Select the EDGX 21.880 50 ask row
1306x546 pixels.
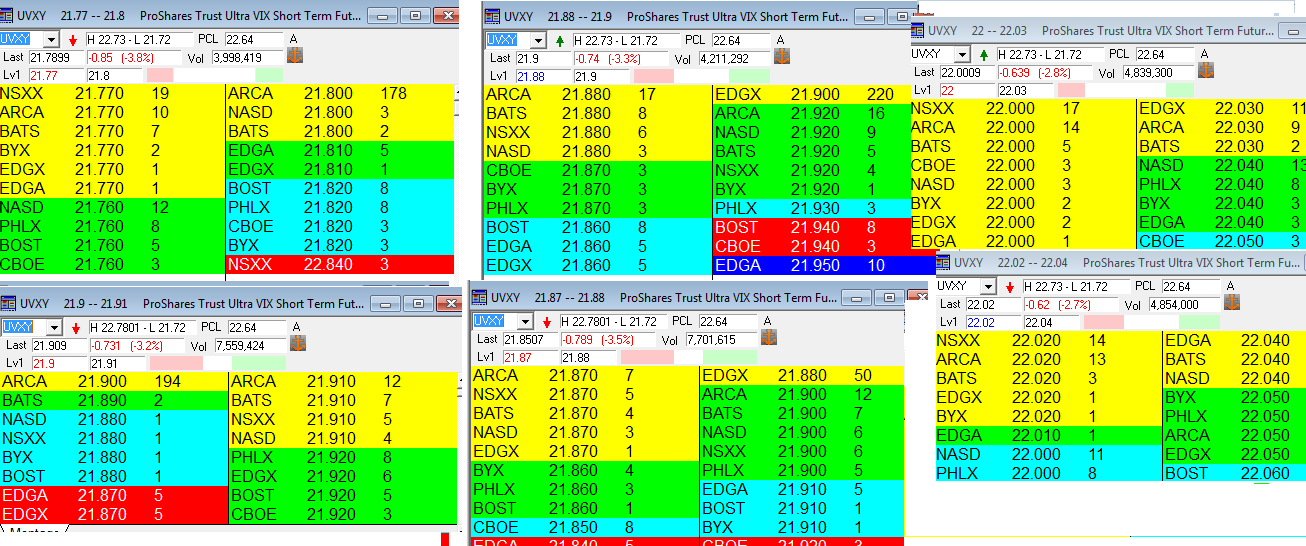[x=802, y=375]
